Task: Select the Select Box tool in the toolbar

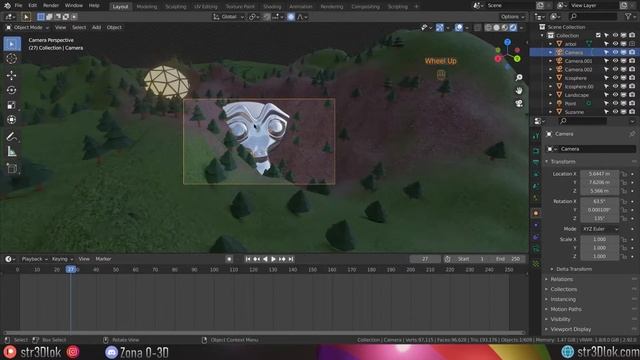Action: point(12,44)
